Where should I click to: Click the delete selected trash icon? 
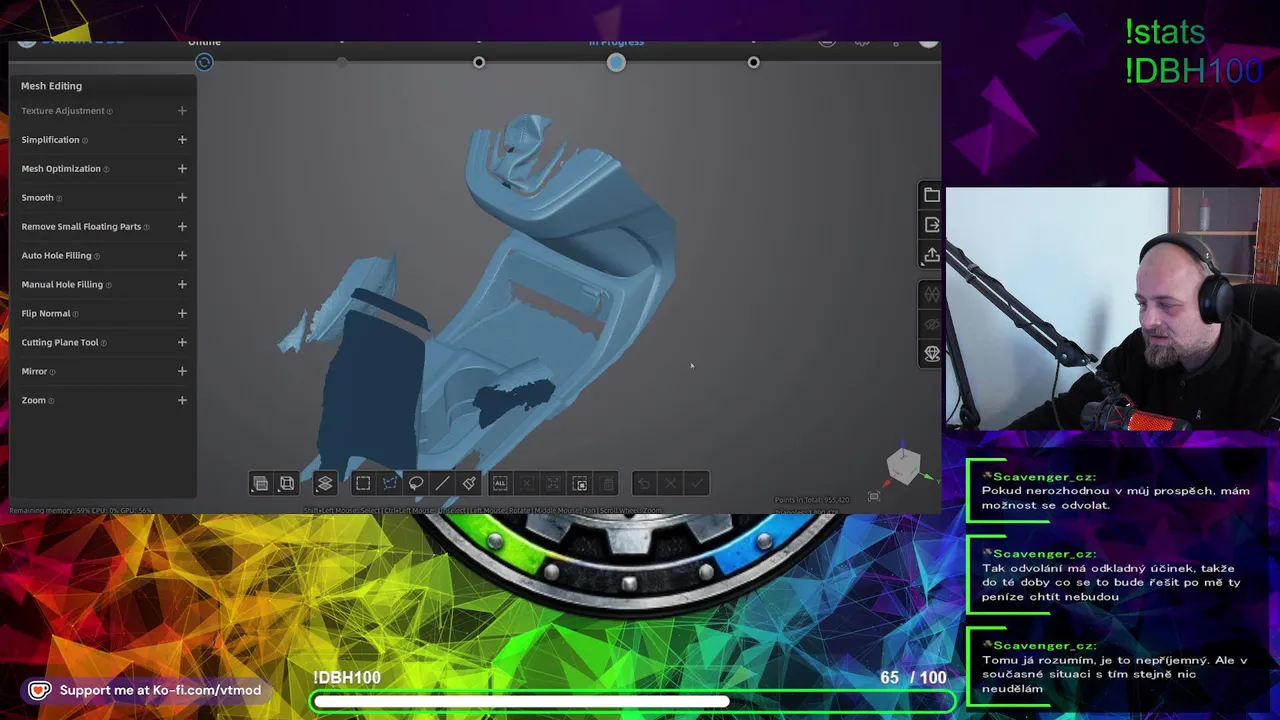click(x=607, y=484)
